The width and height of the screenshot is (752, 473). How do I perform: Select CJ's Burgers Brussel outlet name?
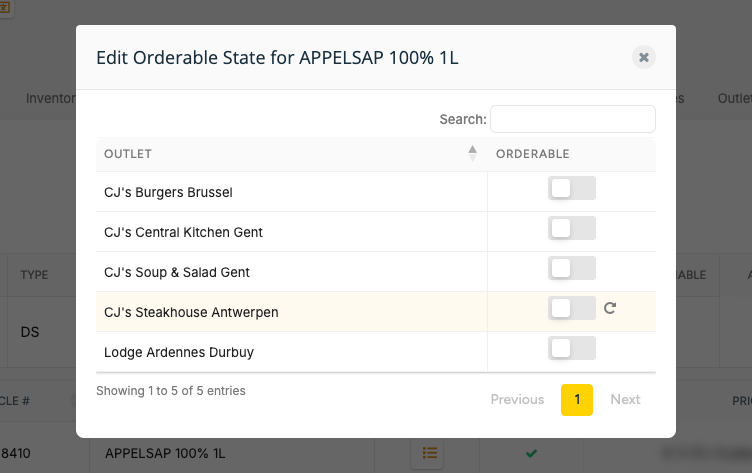[168, 192]
